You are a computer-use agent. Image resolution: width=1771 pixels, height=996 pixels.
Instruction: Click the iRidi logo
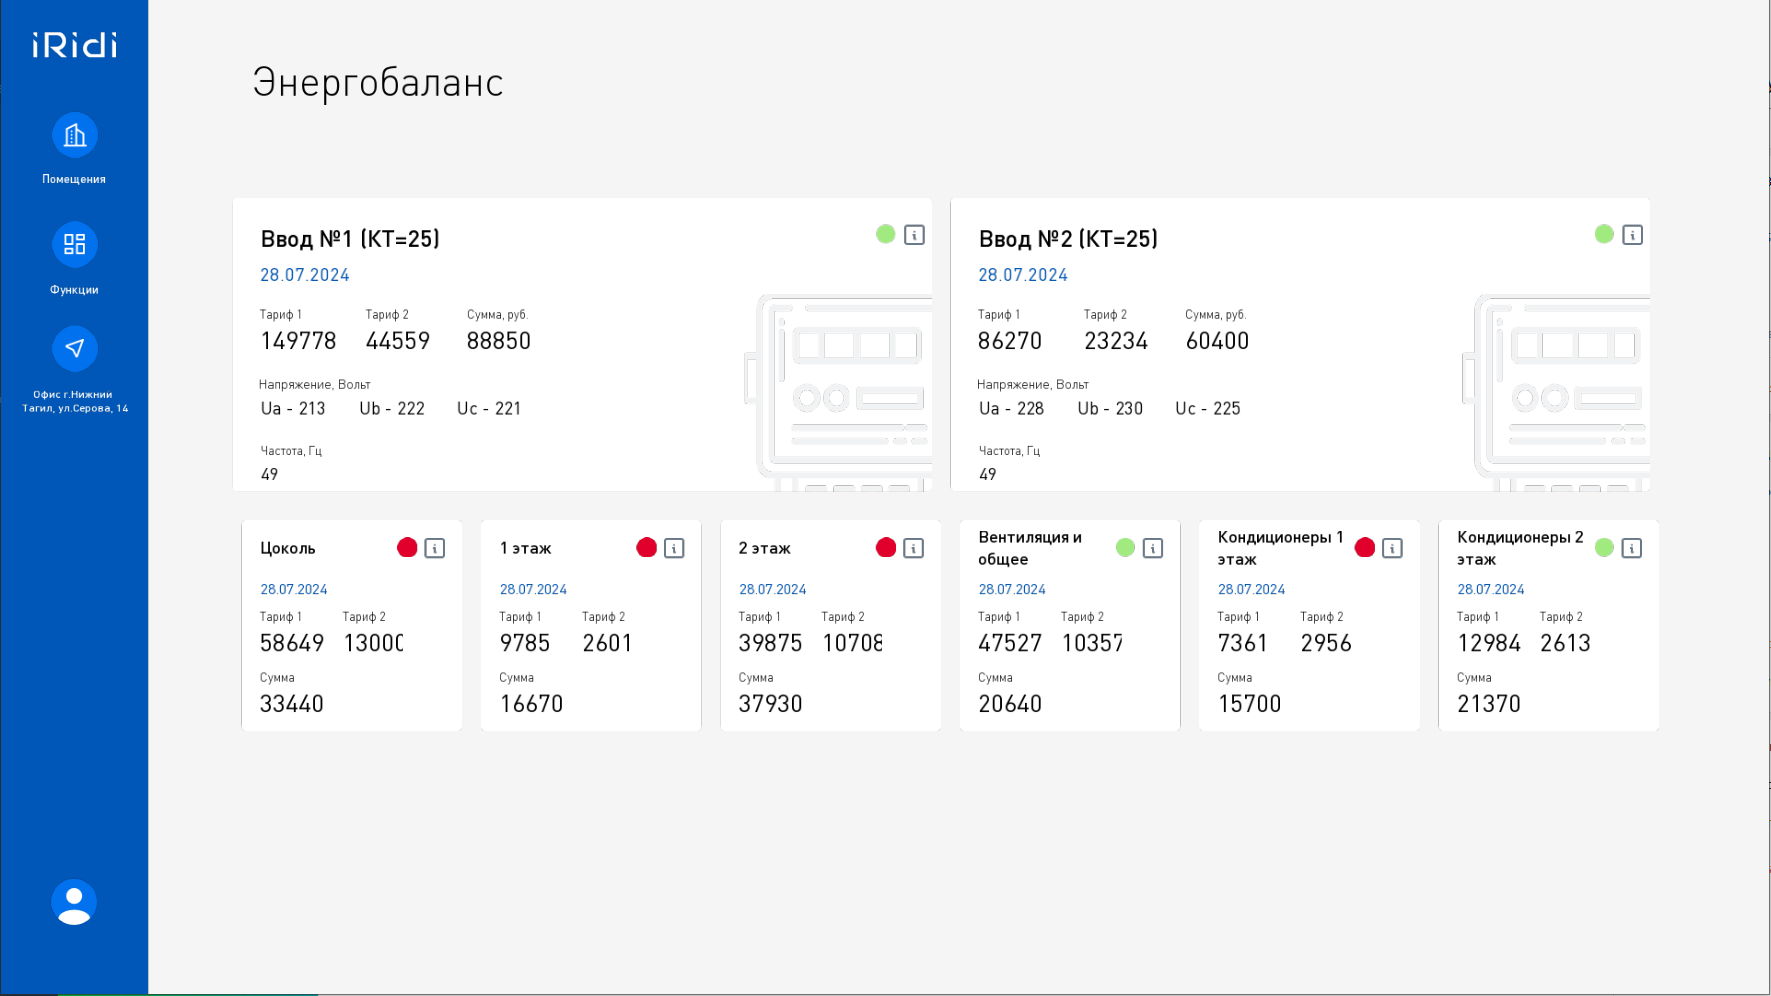pos(74,45)
